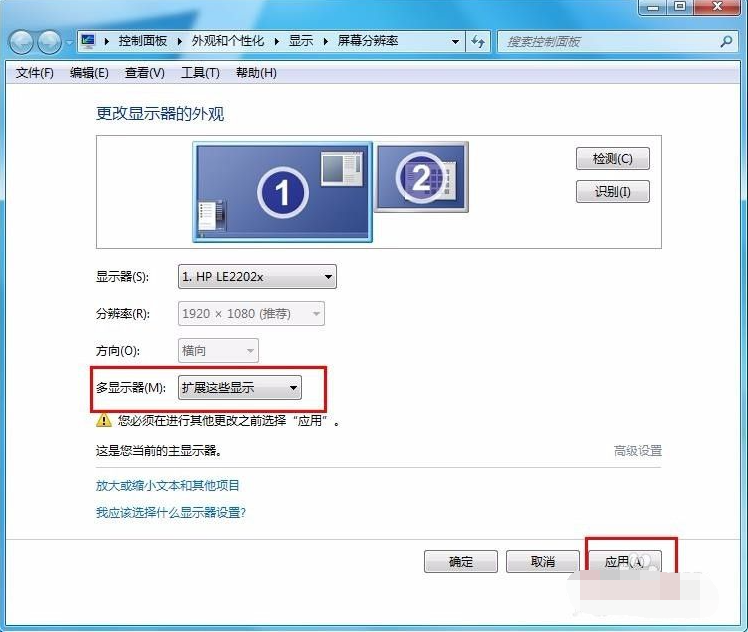
Task: Click the Back navigation arrow button
Action: pos(22,42)
